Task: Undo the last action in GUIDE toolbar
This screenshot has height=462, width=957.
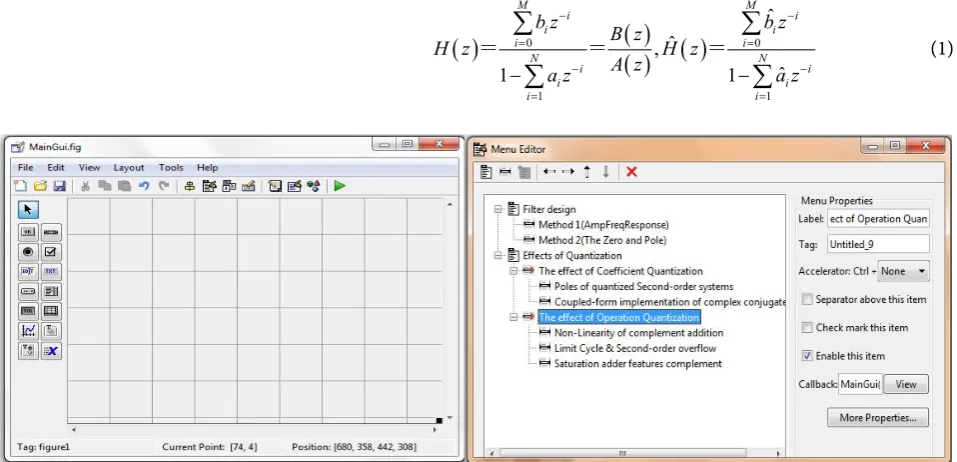Action: coord(144,186)
